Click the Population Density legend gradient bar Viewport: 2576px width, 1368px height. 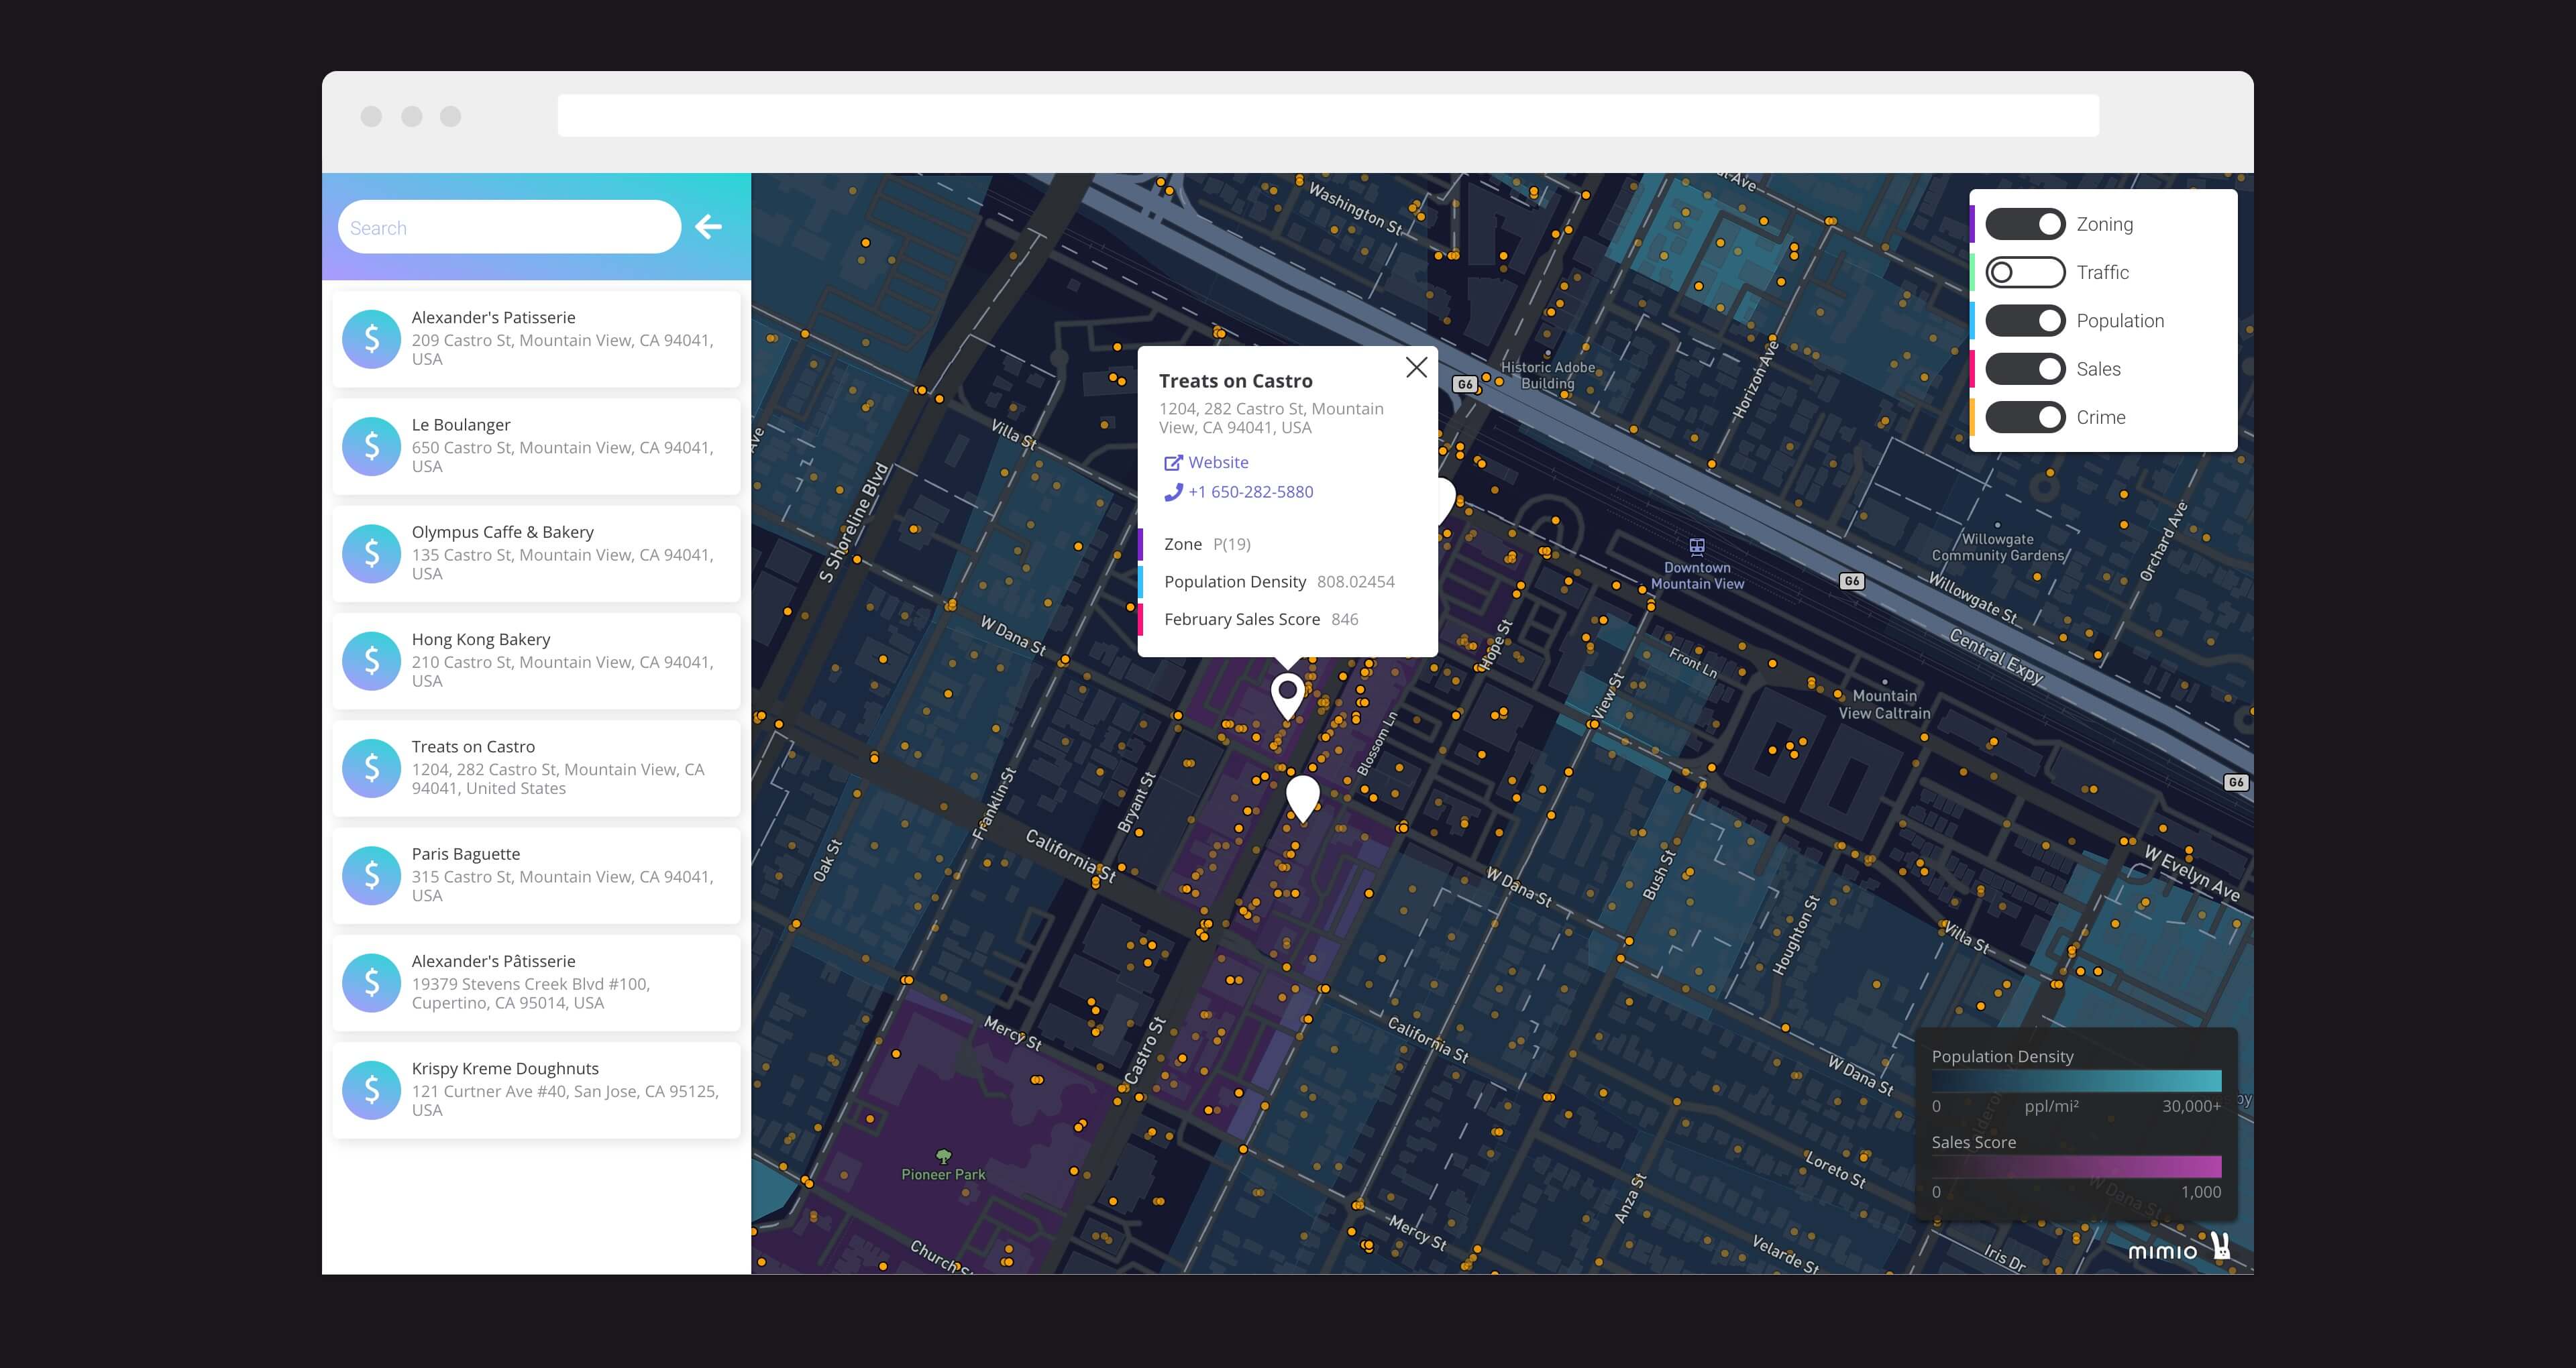click(x=2076, y=1081)
